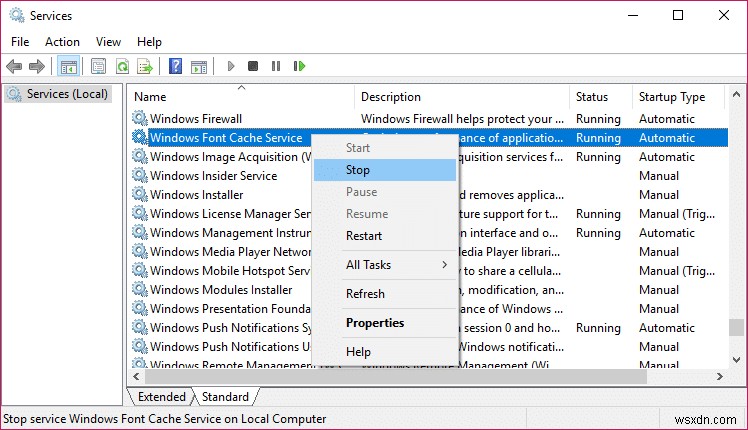Screen dimensions: 748x430
Task: Toggle the Show/Hide Console Tree icon
Action: click(x=68, y=66)
